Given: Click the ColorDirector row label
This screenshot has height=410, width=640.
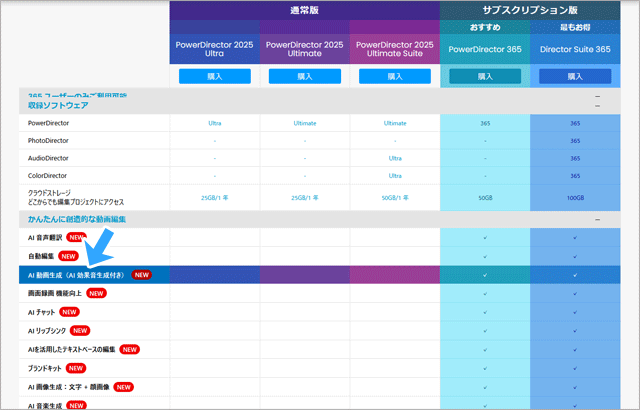Looking at the screenshot, I should point(47,176).
